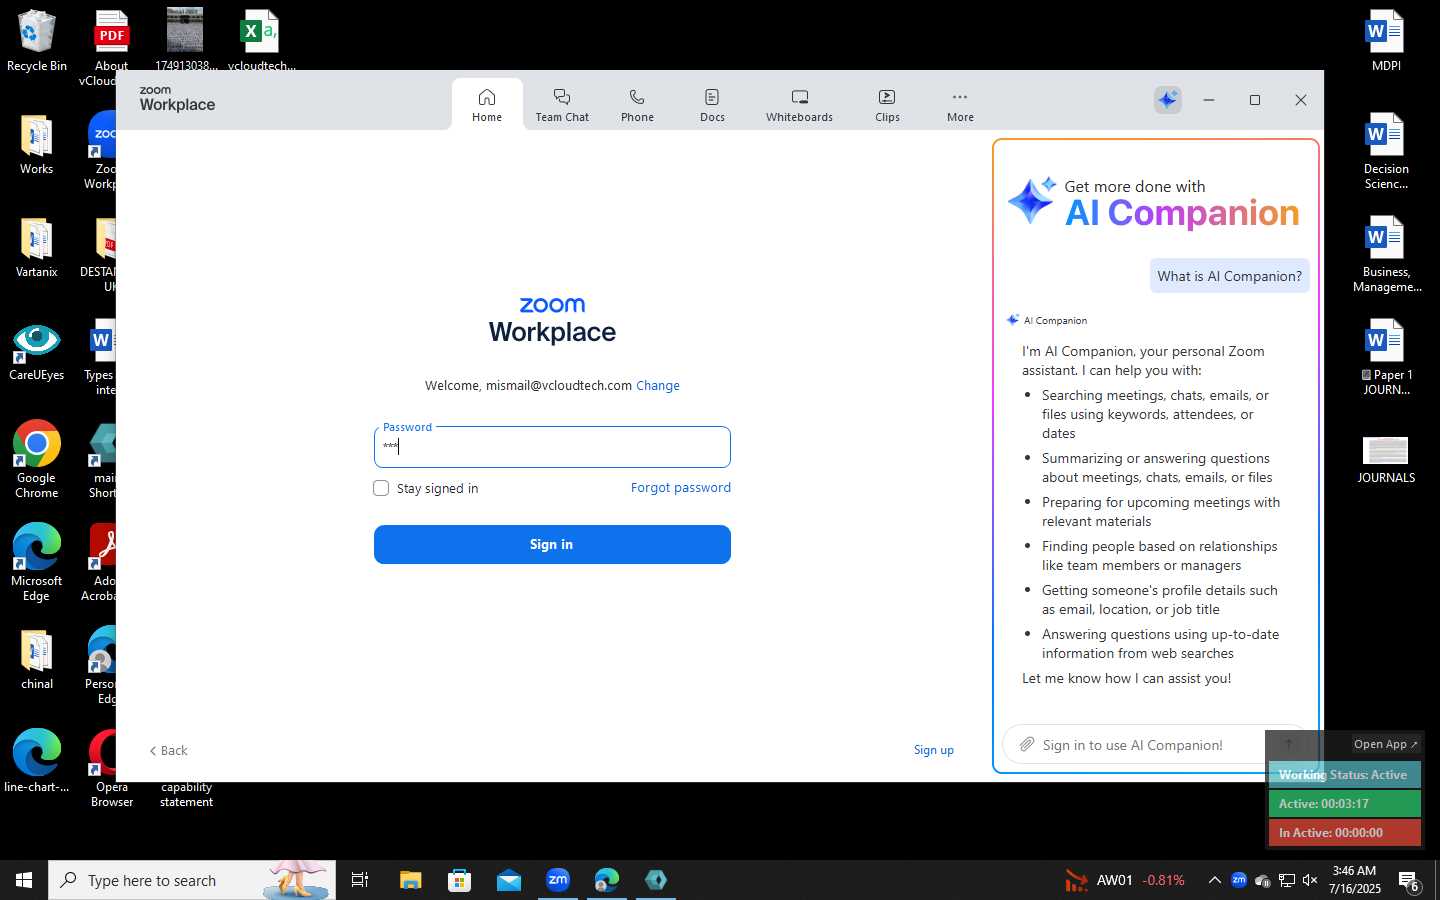Open the Forgot password link

pyautogui.click(x=681, y=488)
